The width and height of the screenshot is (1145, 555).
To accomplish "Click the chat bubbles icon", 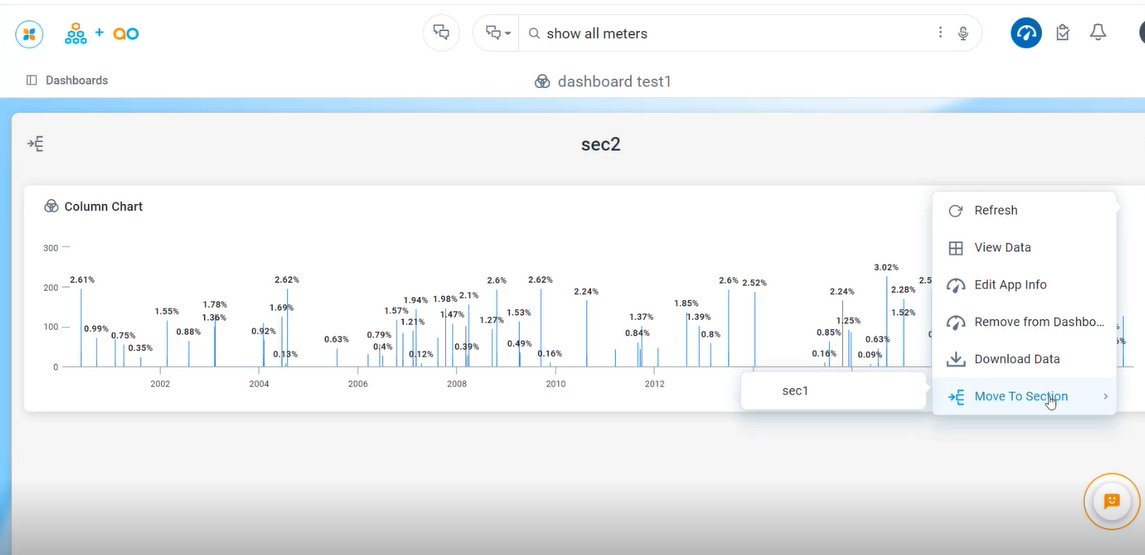I will (x=441, y=33).
